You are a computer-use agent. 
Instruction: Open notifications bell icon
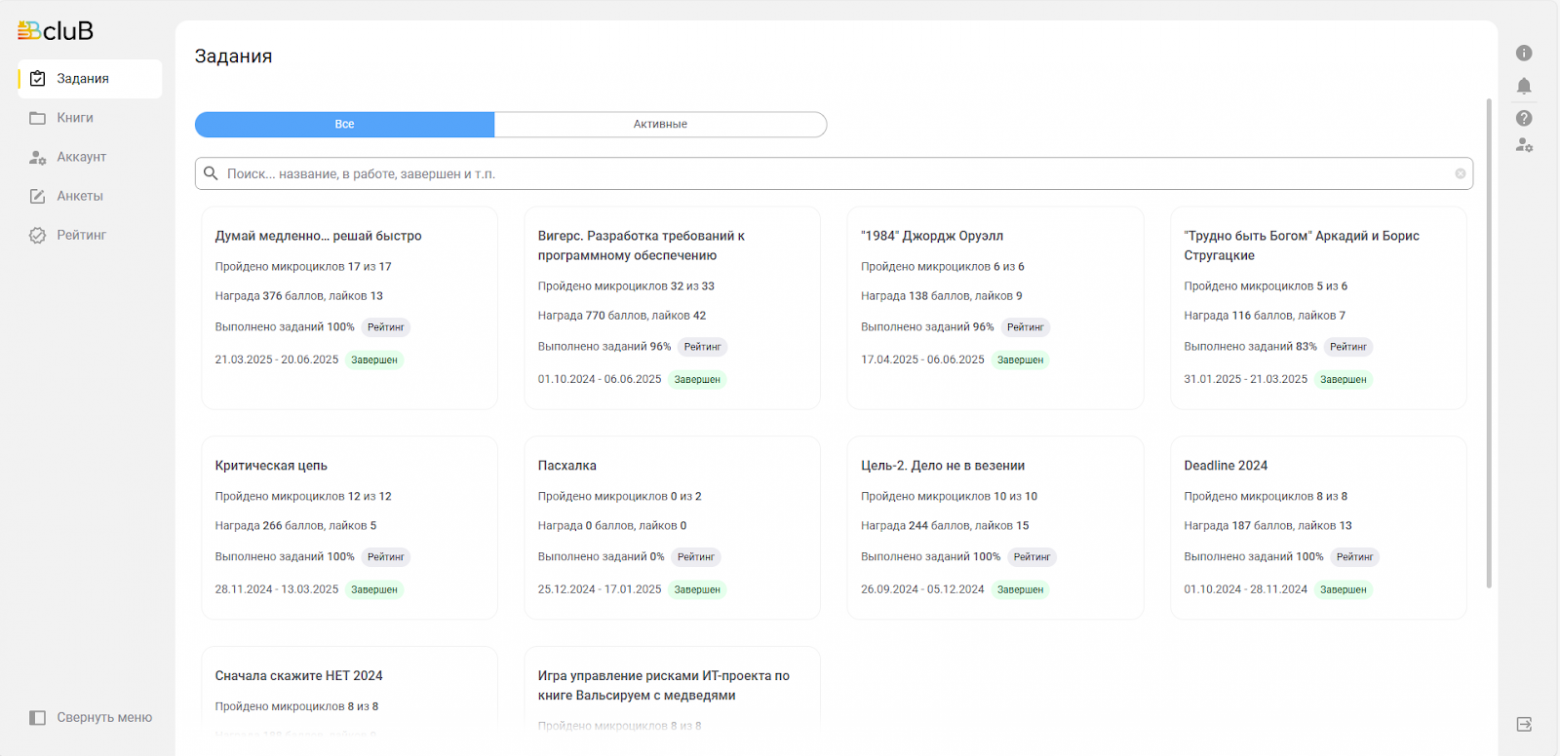coord(1524,85)
